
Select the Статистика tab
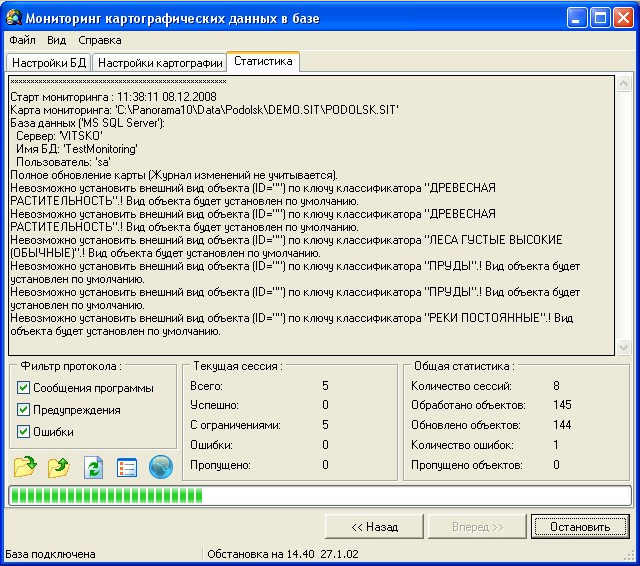click(x=263, y=62)
